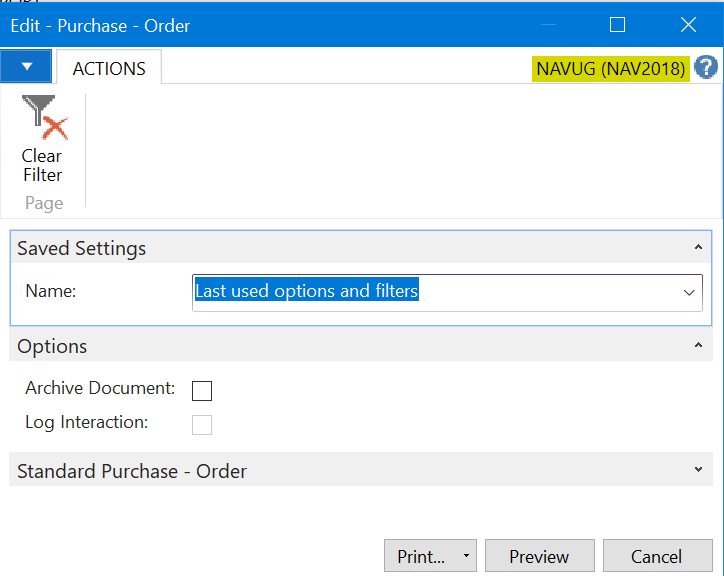The image size is (724, 576).
Task: Collapse the Options section chevron
Action: coord(697,345)
